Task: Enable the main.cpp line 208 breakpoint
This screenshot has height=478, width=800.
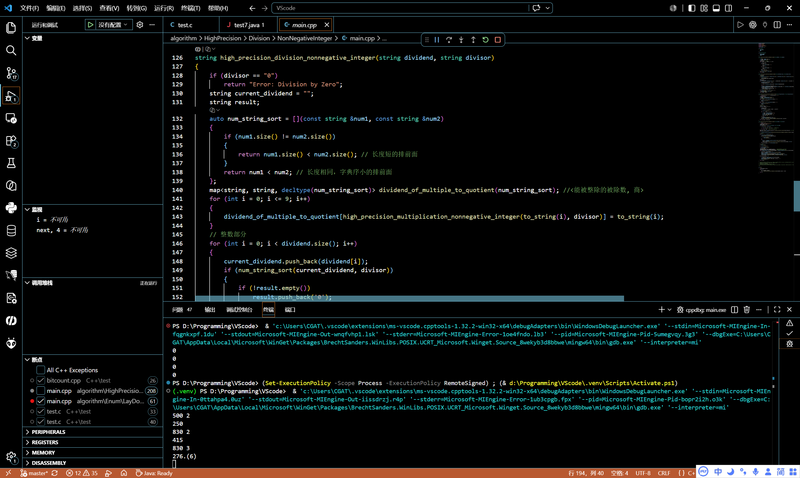Action: point(40,391)
